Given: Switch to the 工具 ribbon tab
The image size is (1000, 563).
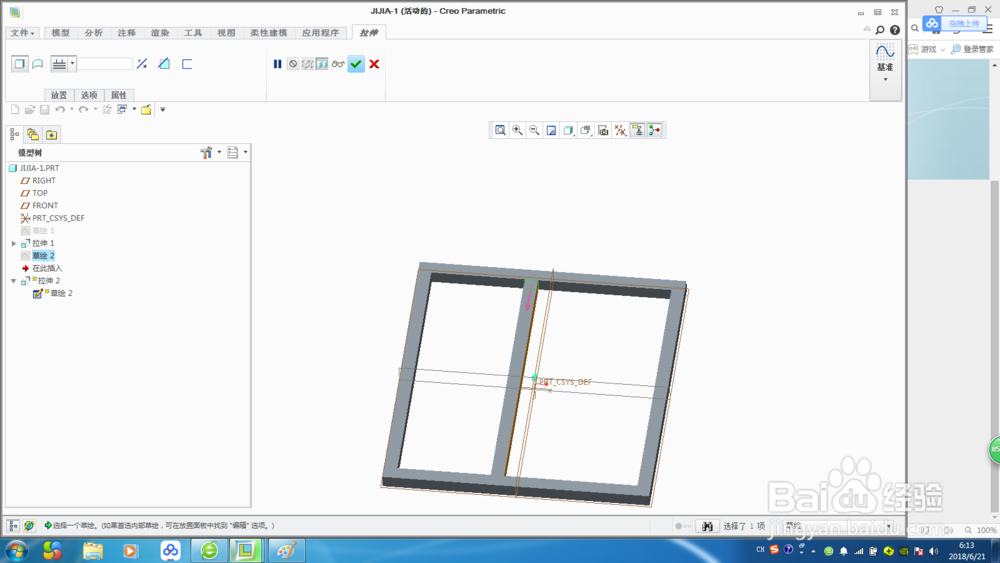Looking at the screenshot, I should point(193,33).
